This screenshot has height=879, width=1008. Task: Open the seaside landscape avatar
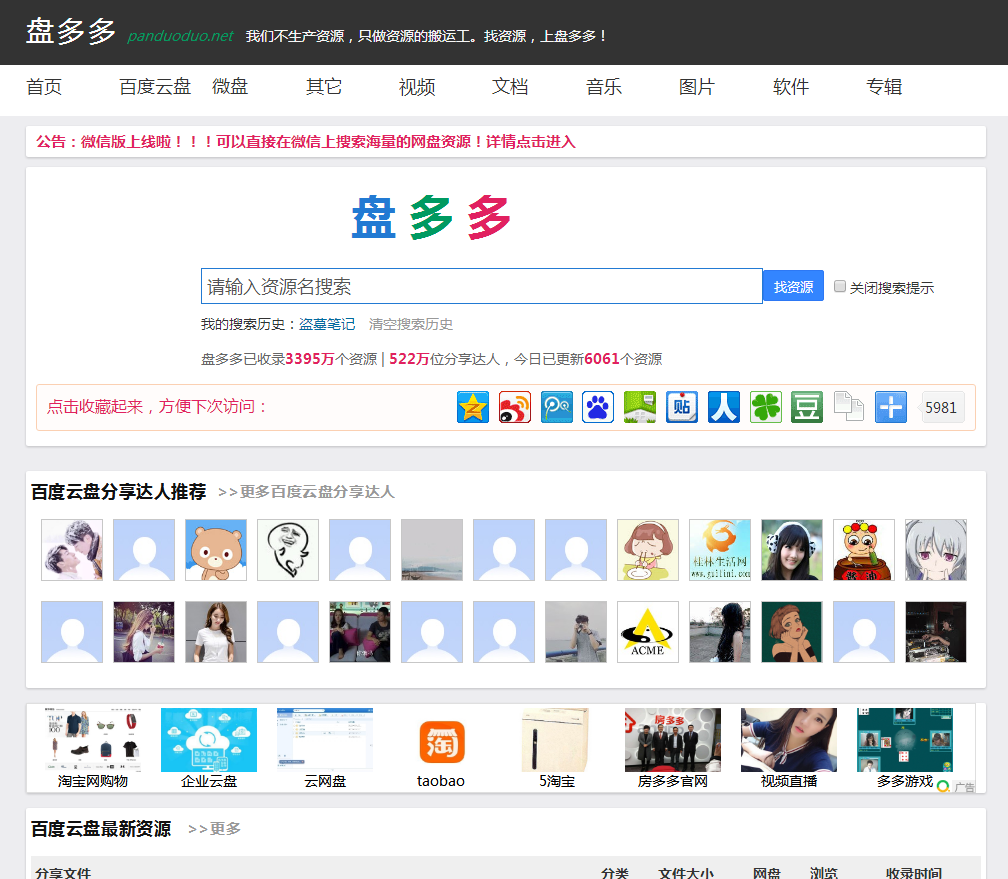[432, 550]
